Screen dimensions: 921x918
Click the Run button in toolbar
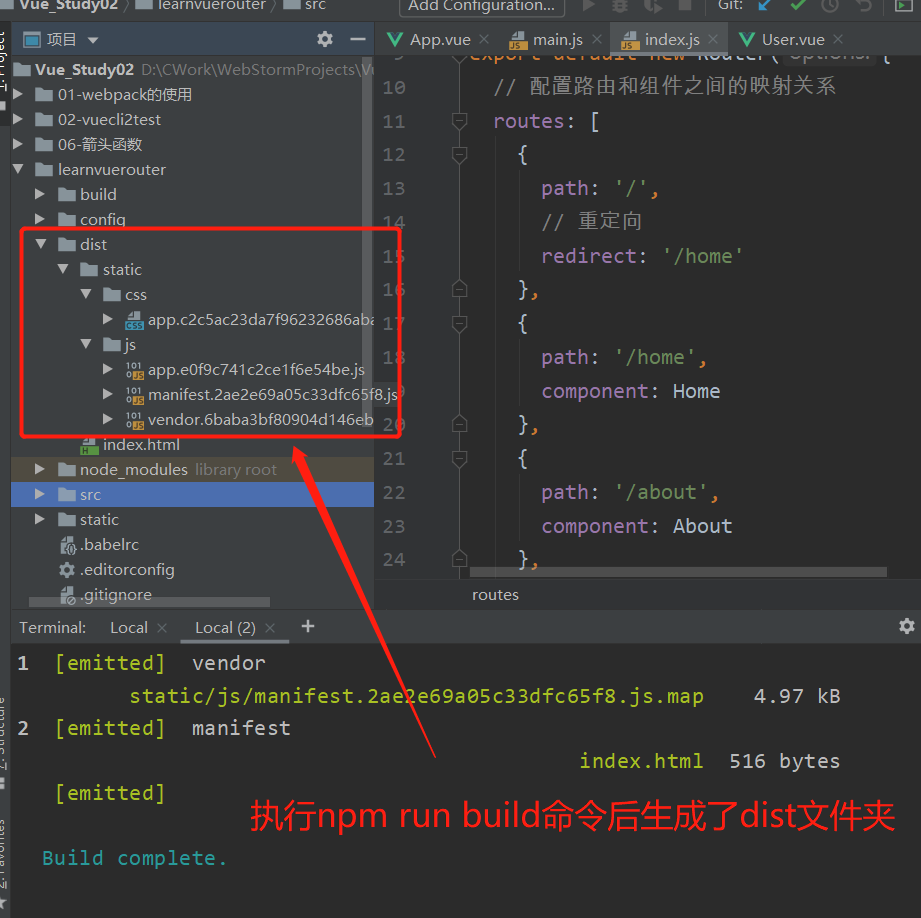[x=589, y=5]
